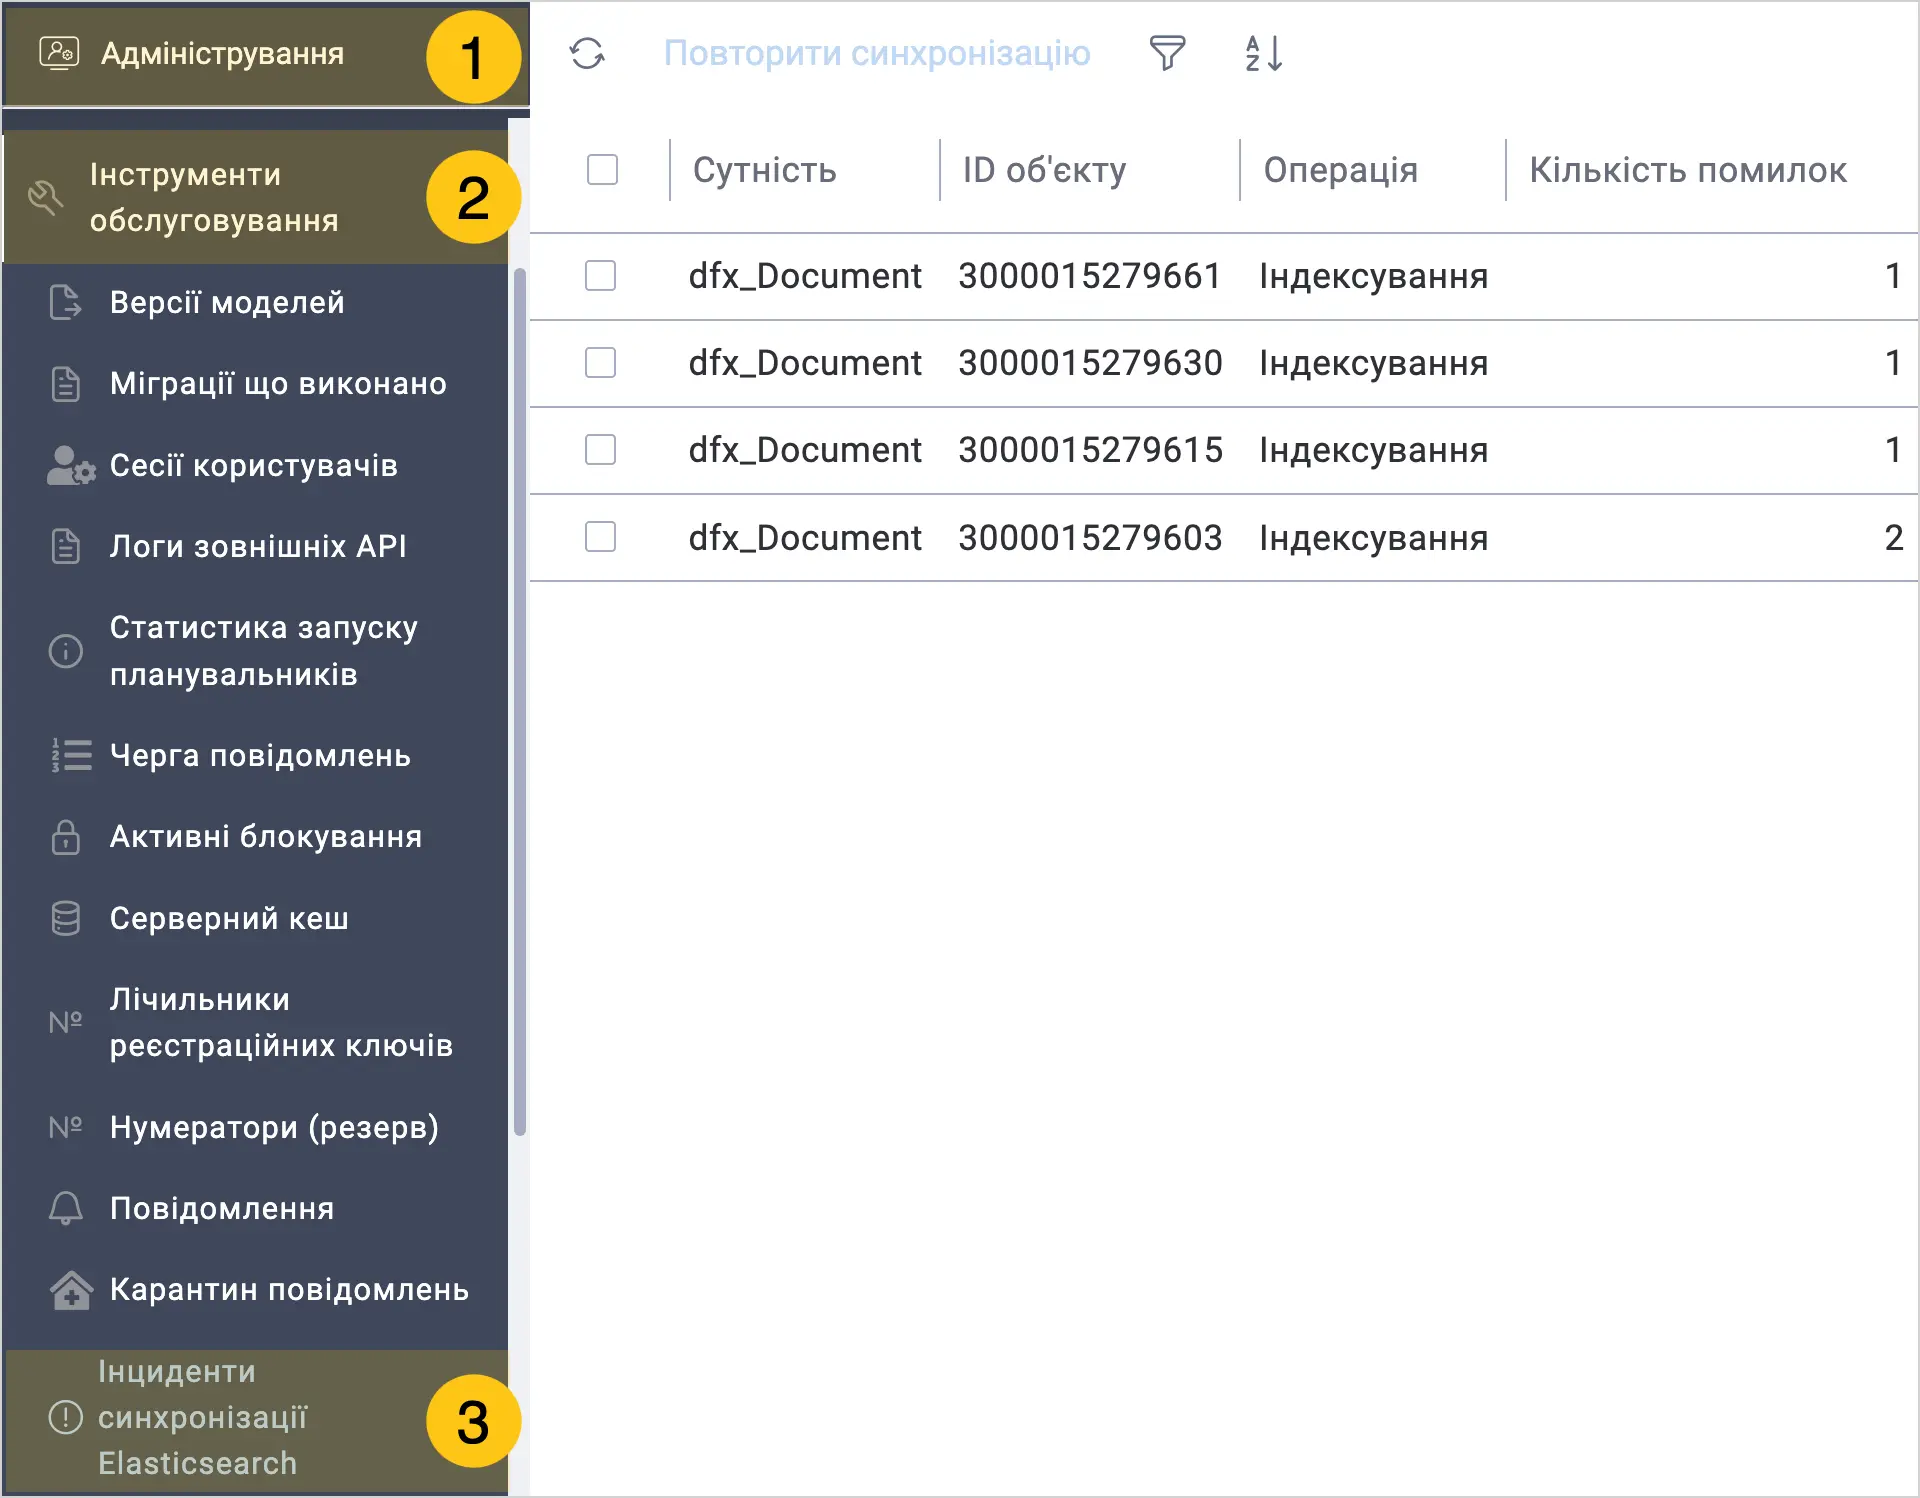
Task: Open the filter funnel icon
Action: [1167, 53]
